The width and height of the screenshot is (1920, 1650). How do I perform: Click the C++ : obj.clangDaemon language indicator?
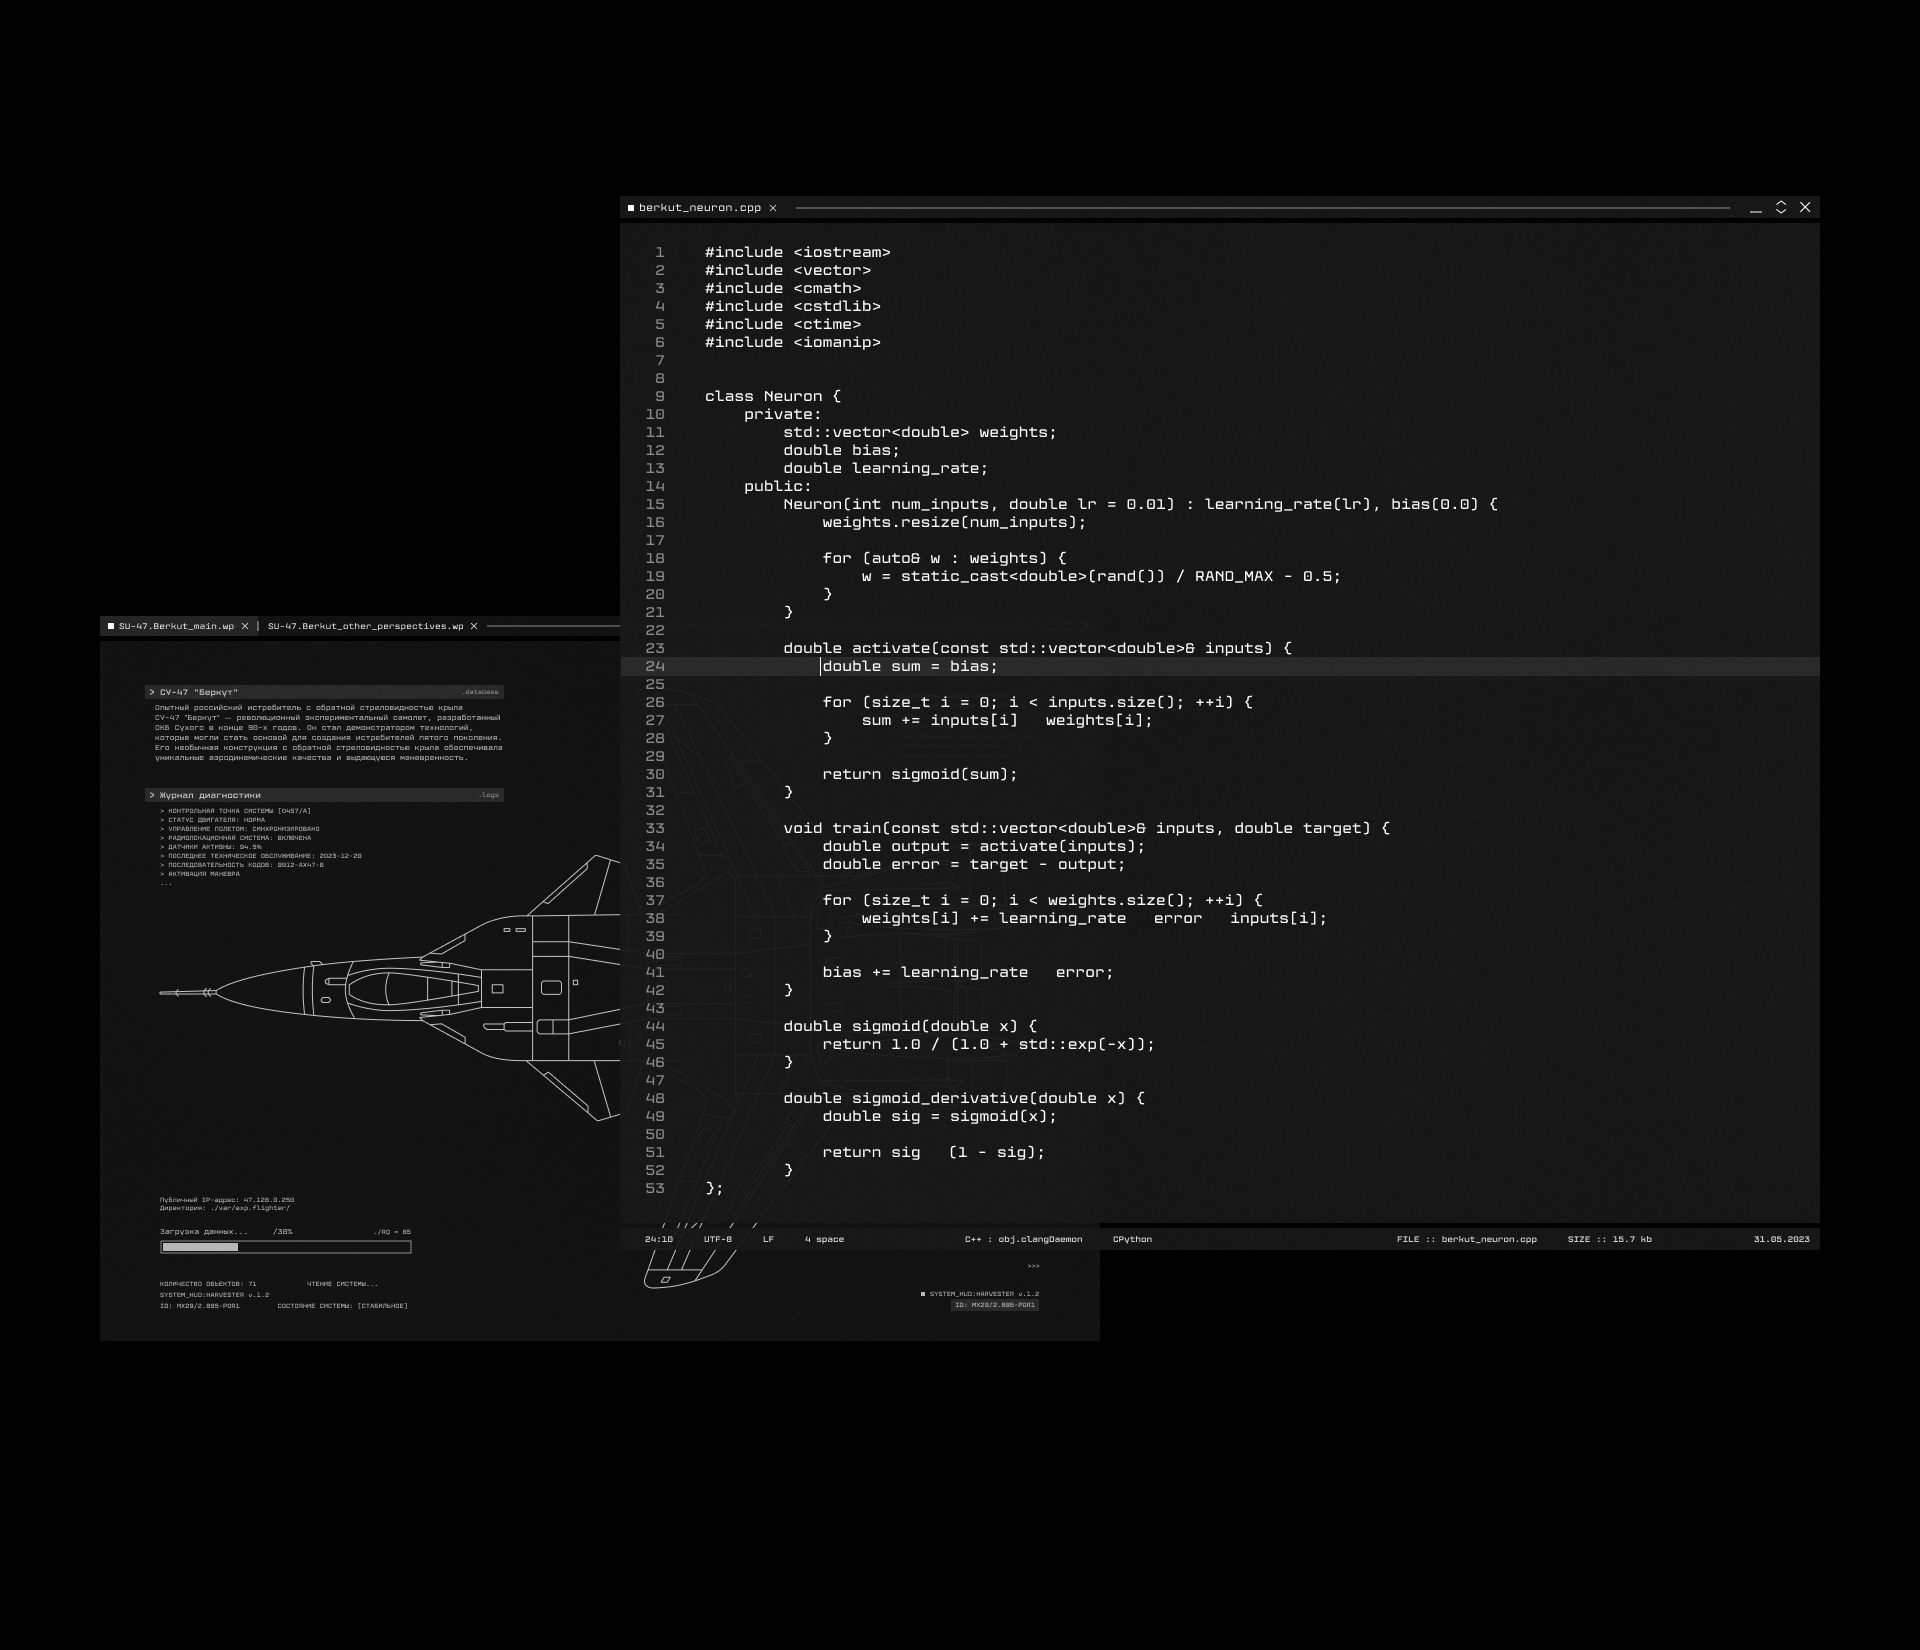click(x=1023, y=1239)
